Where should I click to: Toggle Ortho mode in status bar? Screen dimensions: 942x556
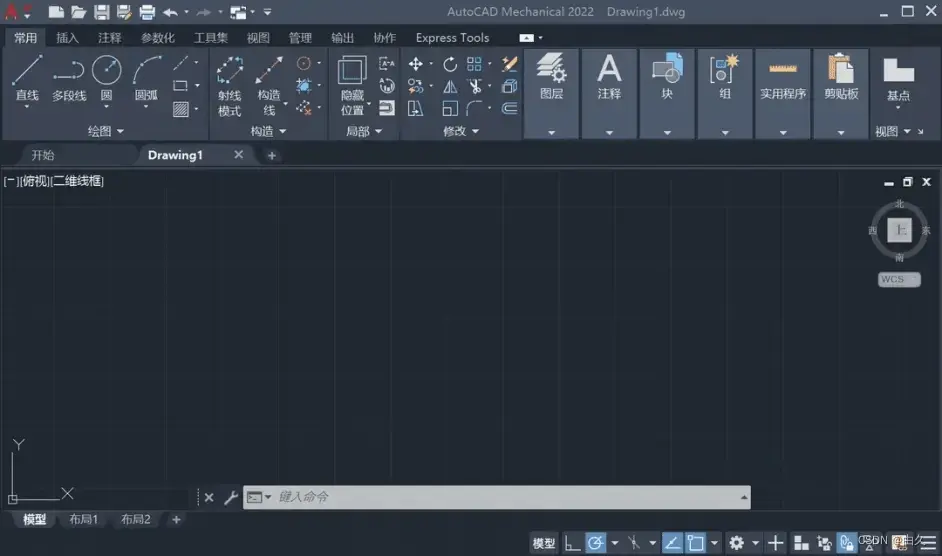click(x=572, y=543)
